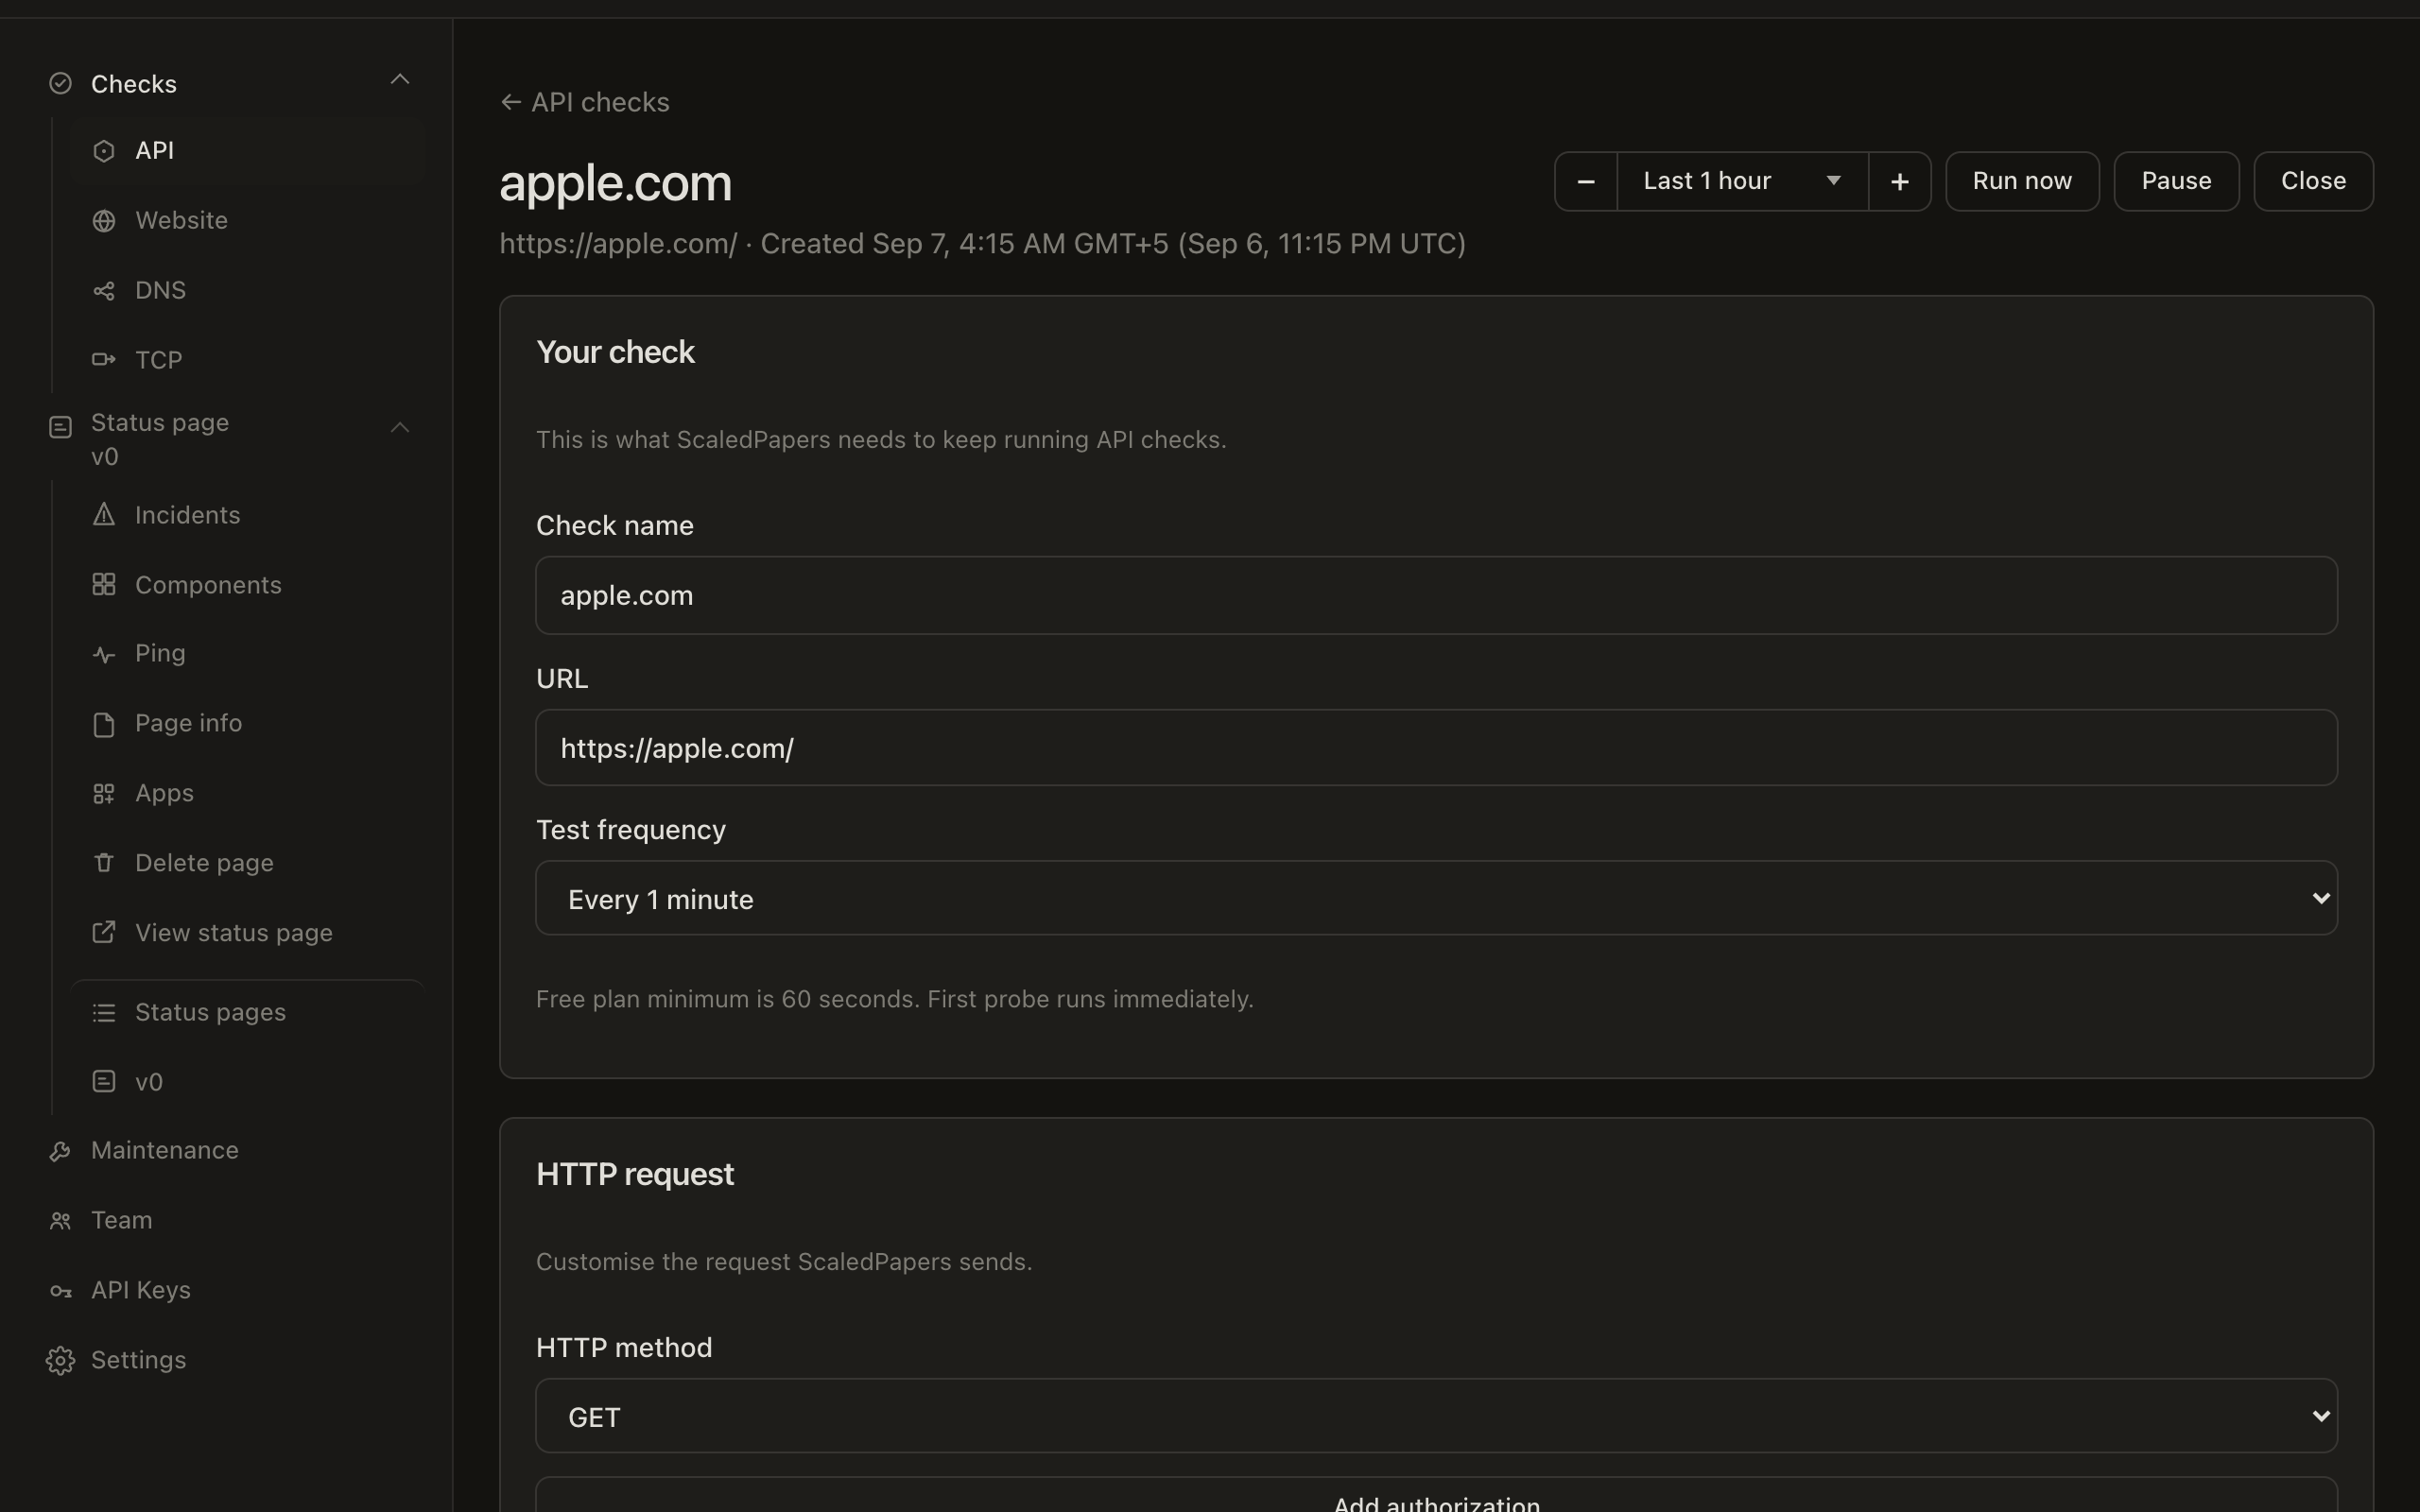The width and height of the screenshot is (2420, 1512).
Task: Click the Website globe icon
Action: (104, 221)
